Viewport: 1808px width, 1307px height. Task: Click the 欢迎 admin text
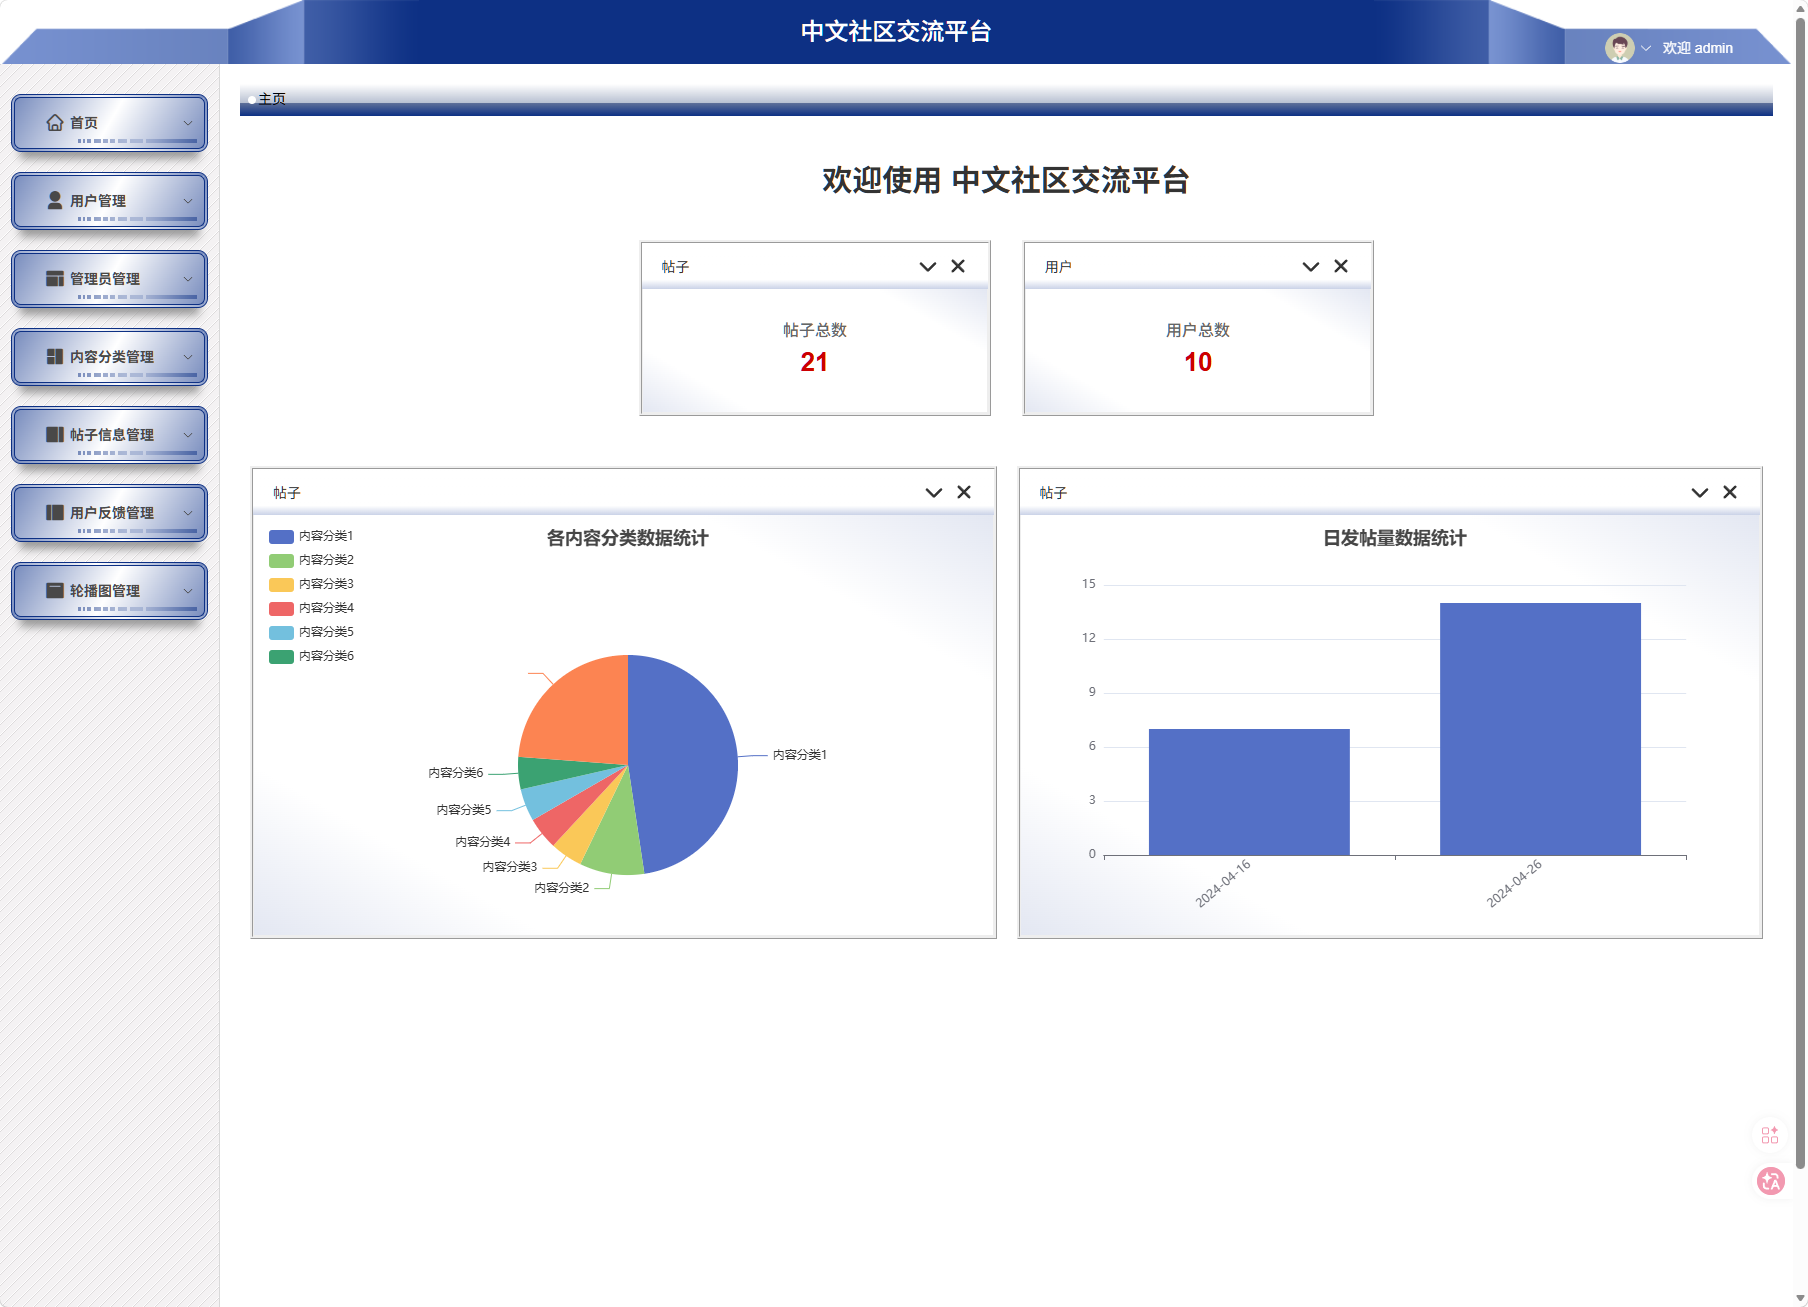pos(1697,48)
